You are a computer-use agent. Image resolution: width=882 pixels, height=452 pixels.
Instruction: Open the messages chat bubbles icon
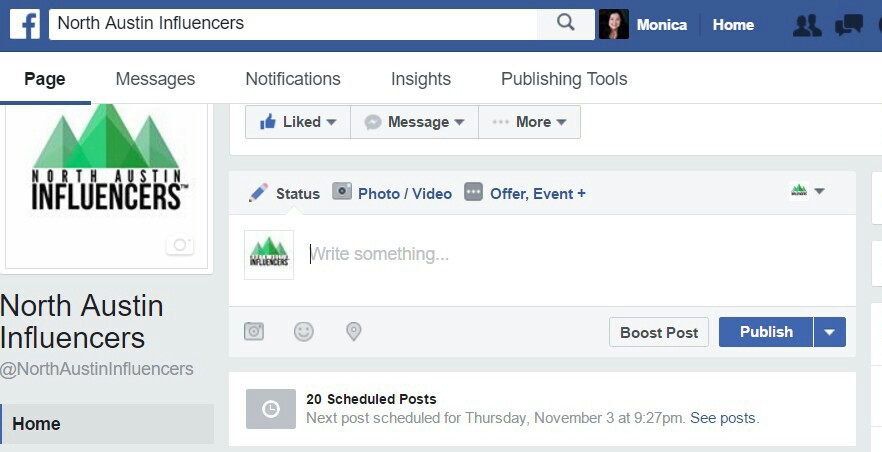849,25
